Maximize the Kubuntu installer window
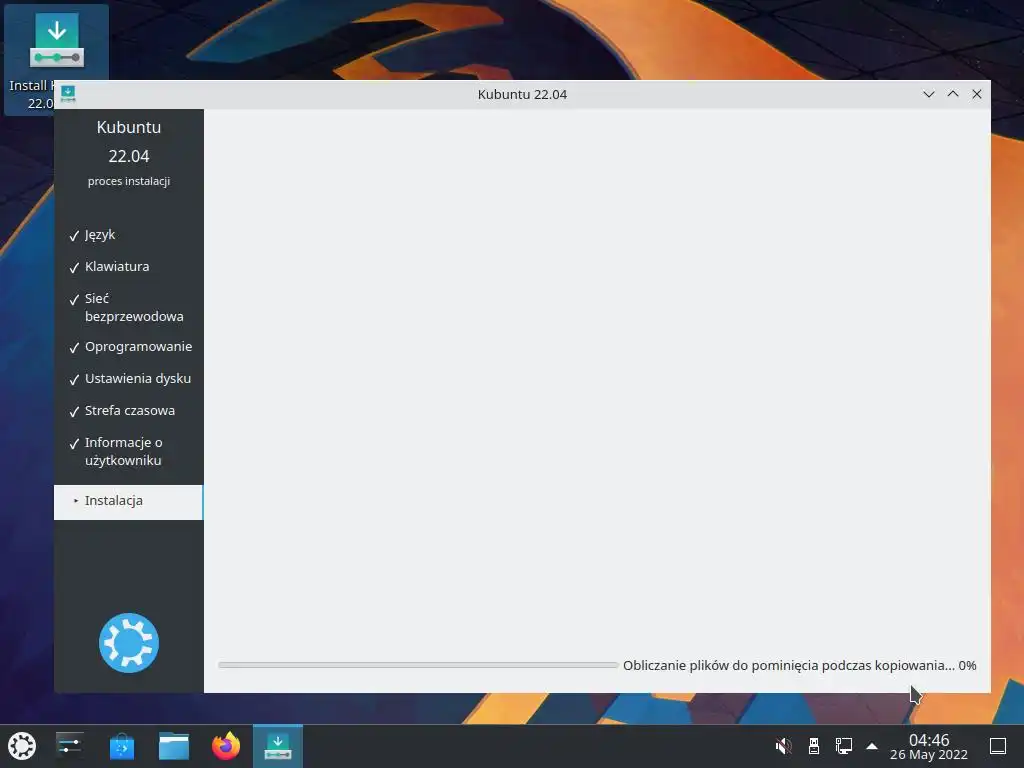 (953, 94)
